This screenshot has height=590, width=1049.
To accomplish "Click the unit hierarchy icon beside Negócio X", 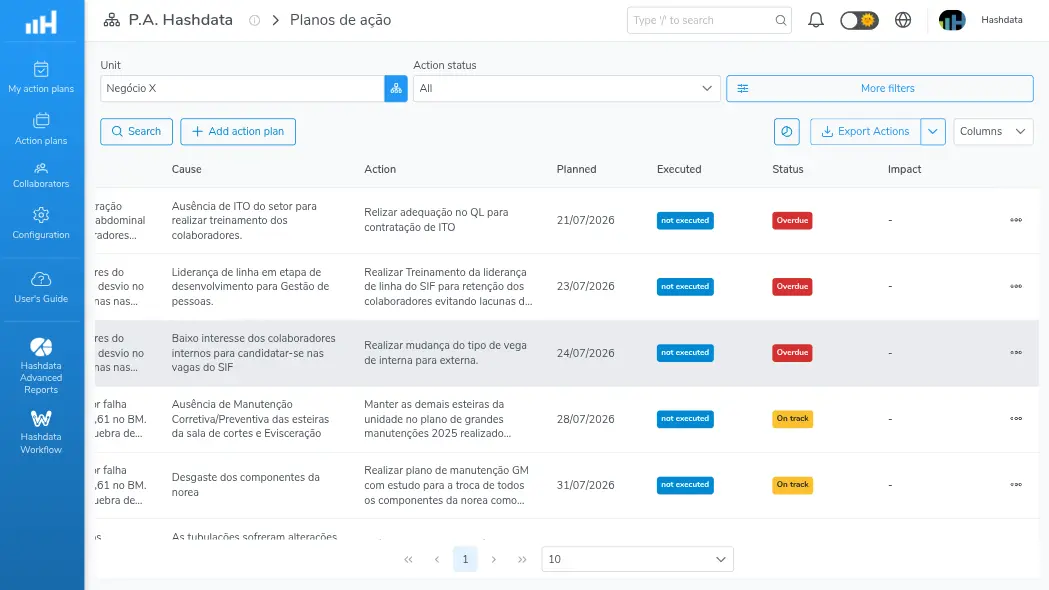I will 396,88.
